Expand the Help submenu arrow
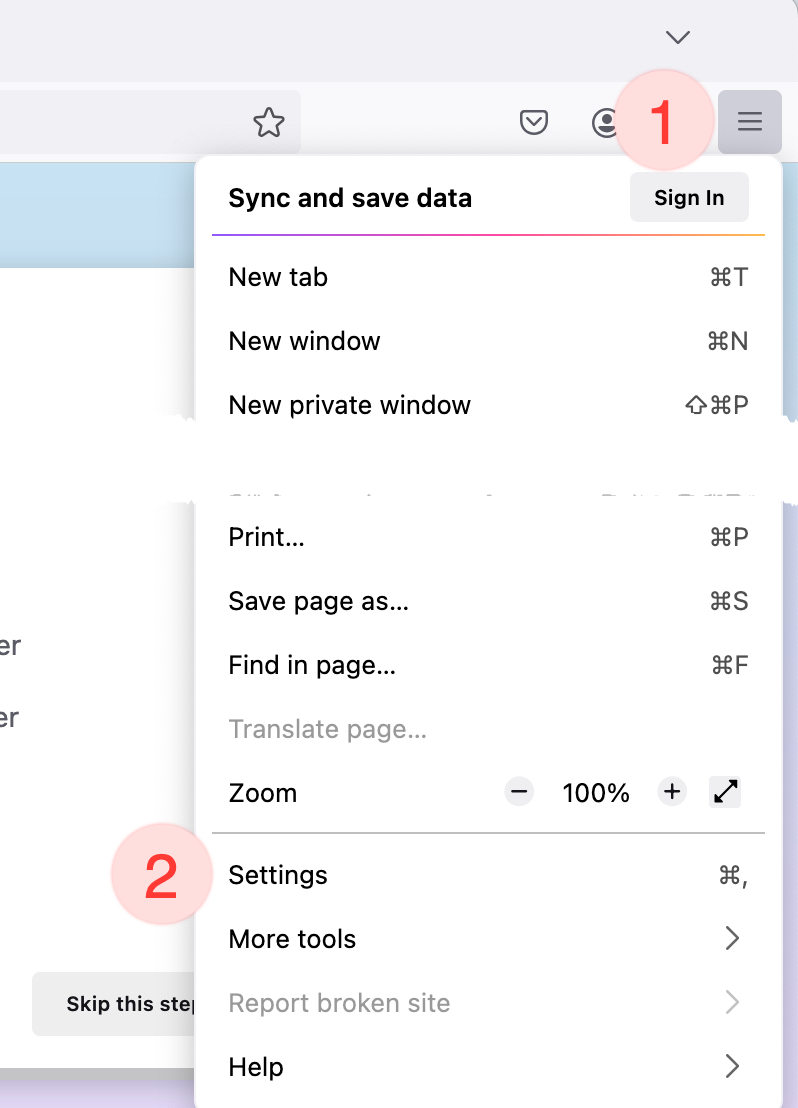 [x=731, y=1067]
